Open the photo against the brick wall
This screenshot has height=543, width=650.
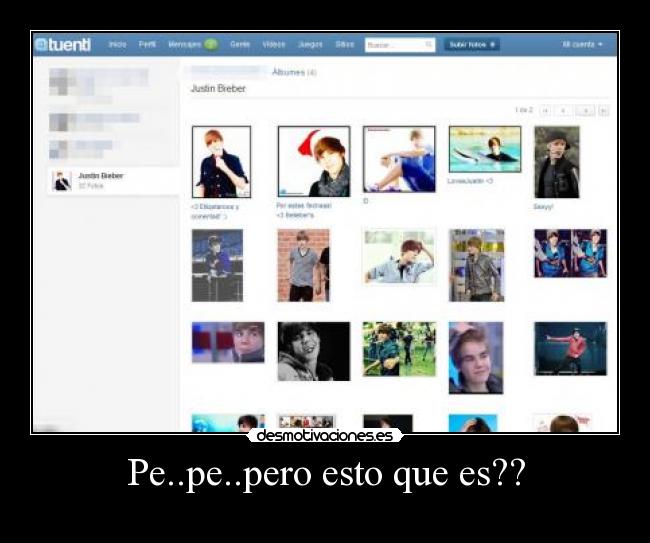pos(303,265)
